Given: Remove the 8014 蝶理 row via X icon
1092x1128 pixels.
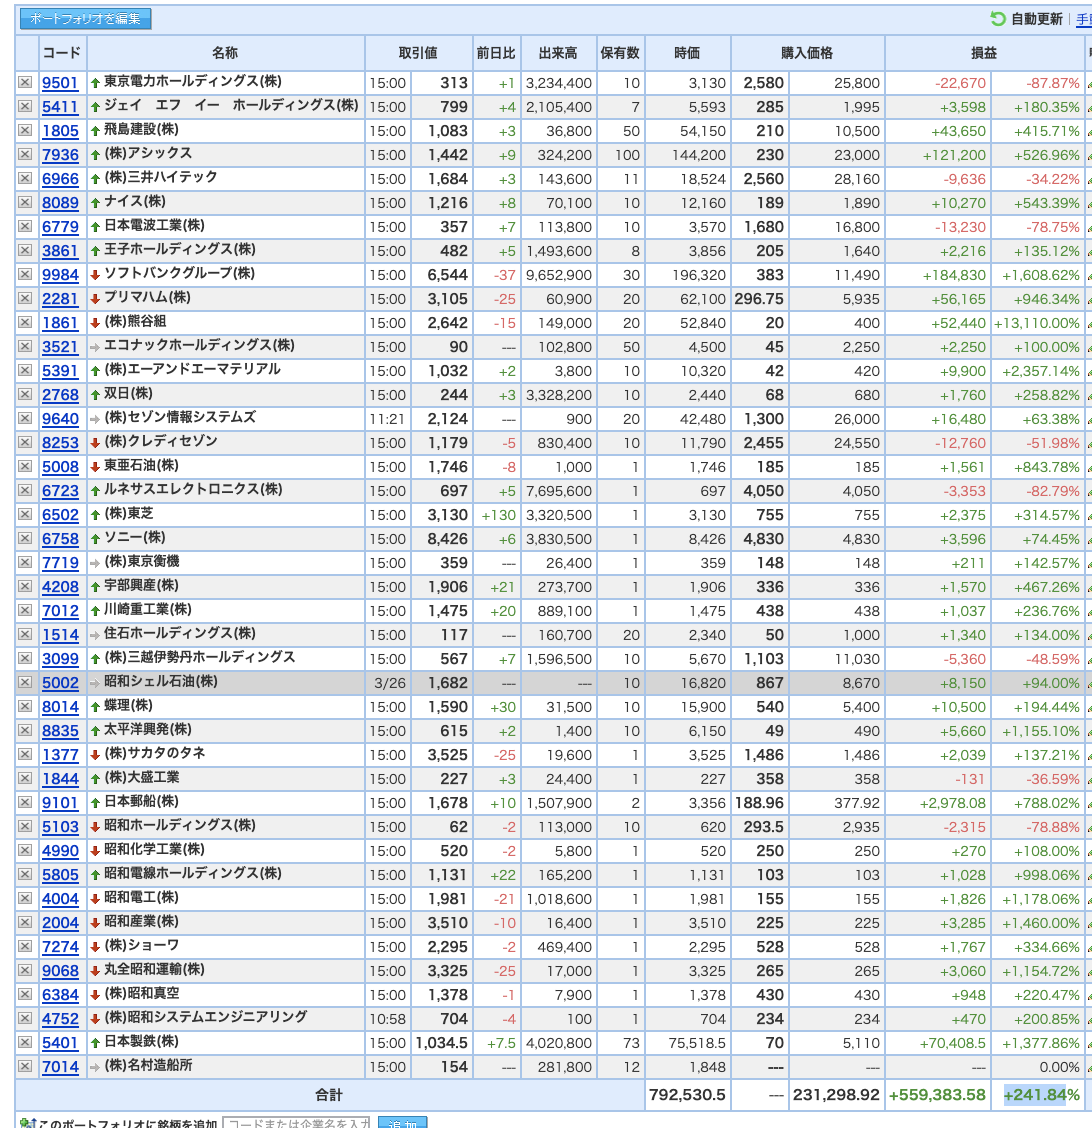Looking at the screenshot, I should click(x=25, y=706).
